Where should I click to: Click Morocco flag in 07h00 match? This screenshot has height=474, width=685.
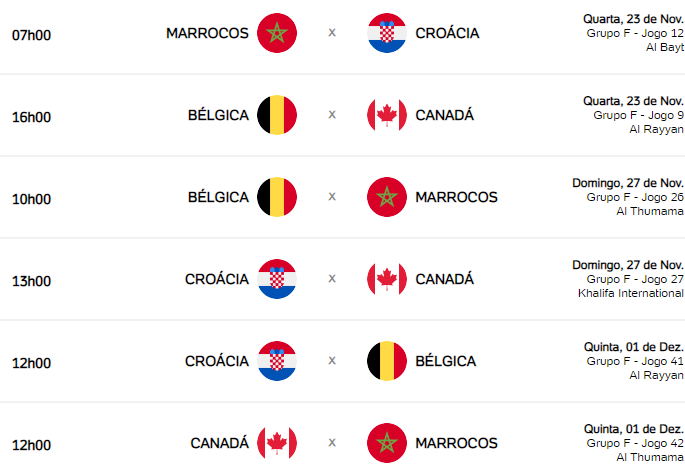coord(277,33)
